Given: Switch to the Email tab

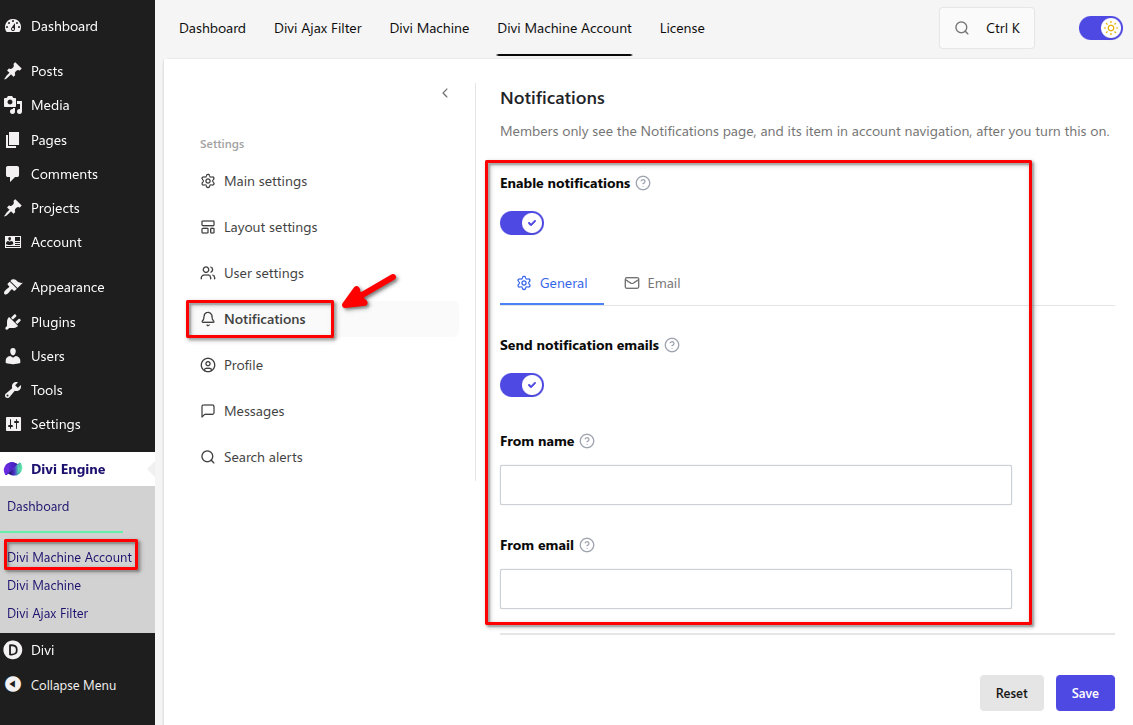Looking at the screenshot, I should [x=652, y=283].
